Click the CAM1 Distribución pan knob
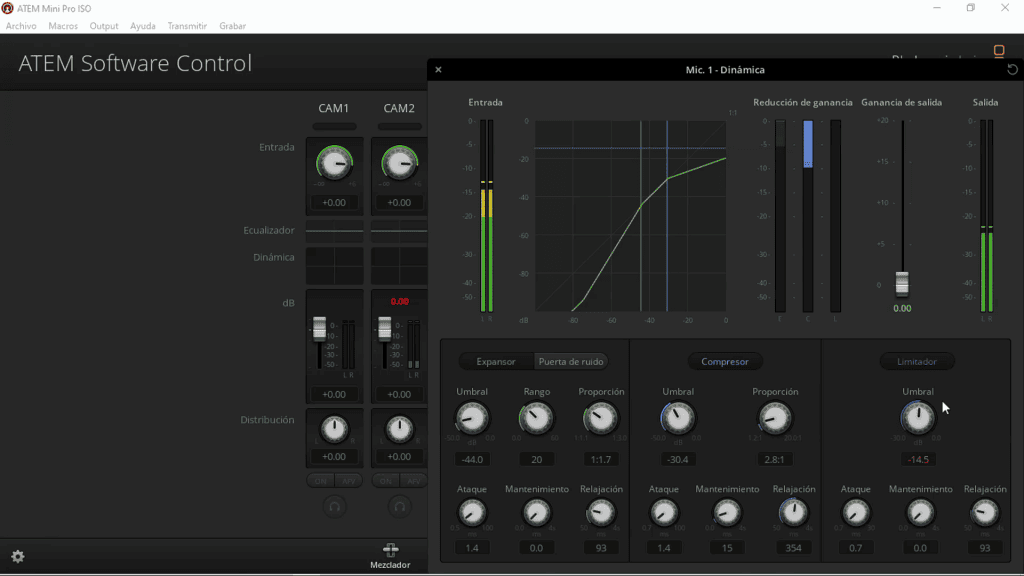1024x576 pixels. point(334,429)
